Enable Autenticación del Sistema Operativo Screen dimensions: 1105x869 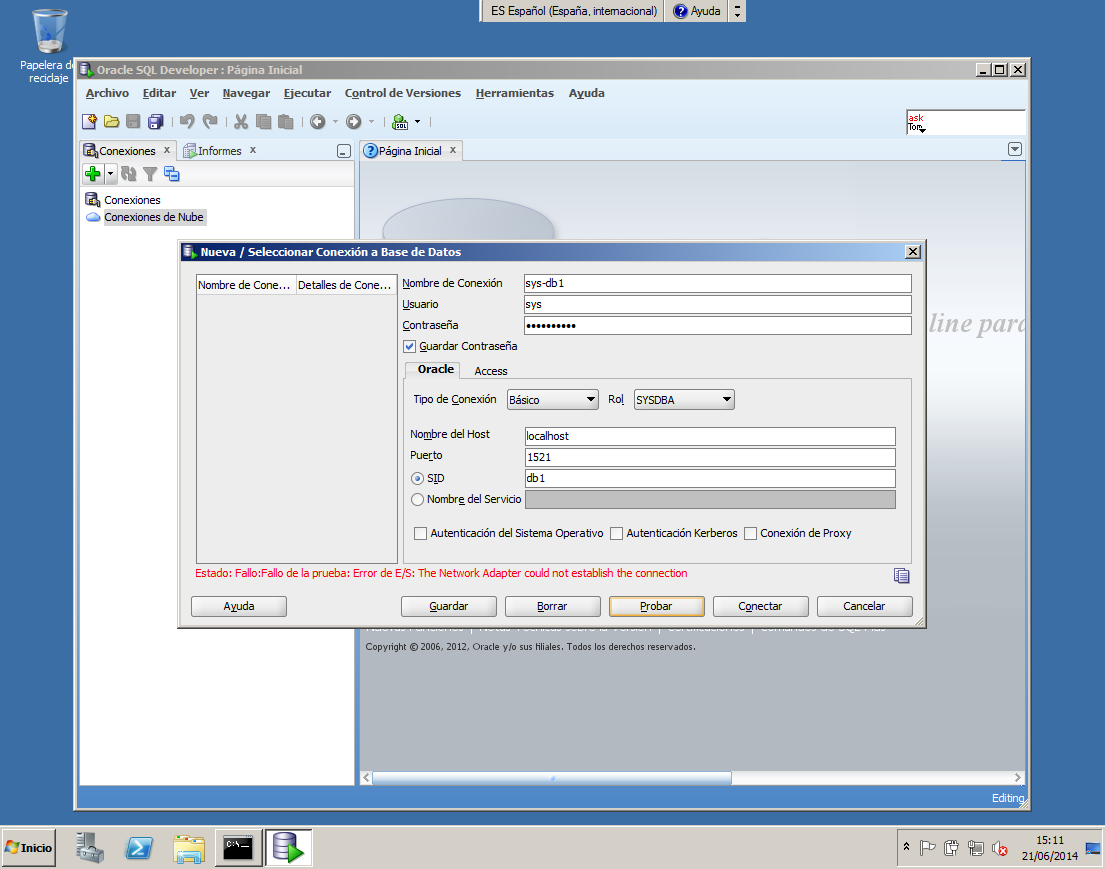pyautogui.click(x=421, y=534)
